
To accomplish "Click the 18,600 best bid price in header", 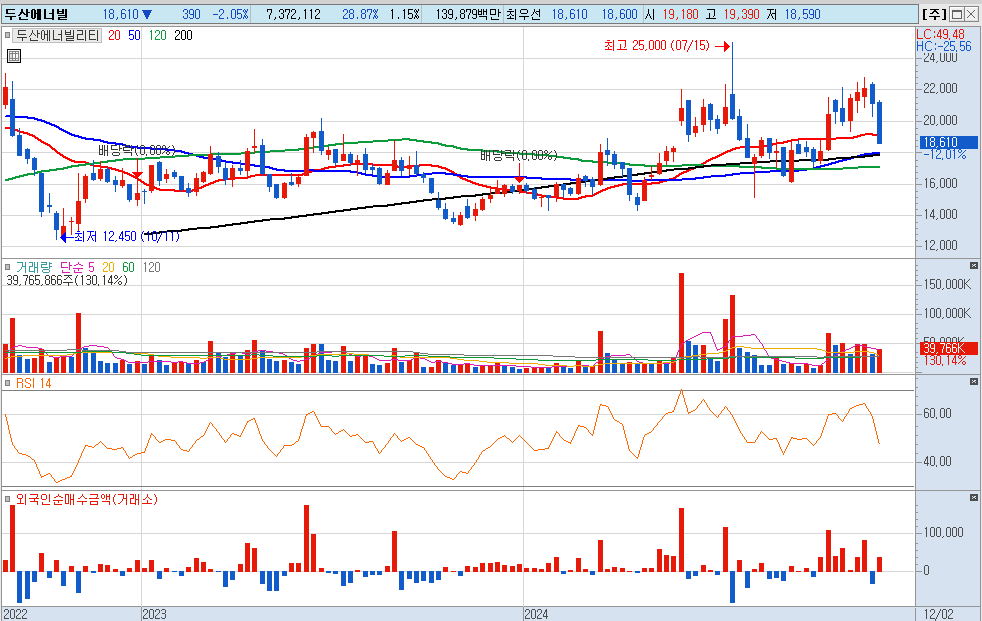I will (x=619, y=14).
